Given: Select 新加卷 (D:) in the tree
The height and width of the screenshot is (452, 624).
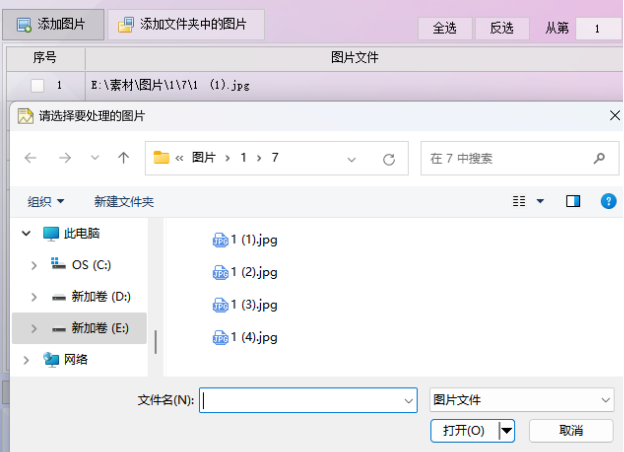Looking at the screenshot, I should (101, 296).
